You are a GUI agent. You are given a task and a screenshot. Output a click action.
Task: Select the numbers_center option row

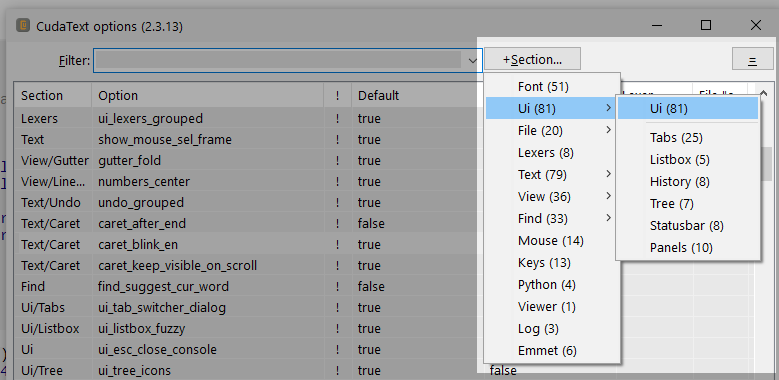click(248, 181)
